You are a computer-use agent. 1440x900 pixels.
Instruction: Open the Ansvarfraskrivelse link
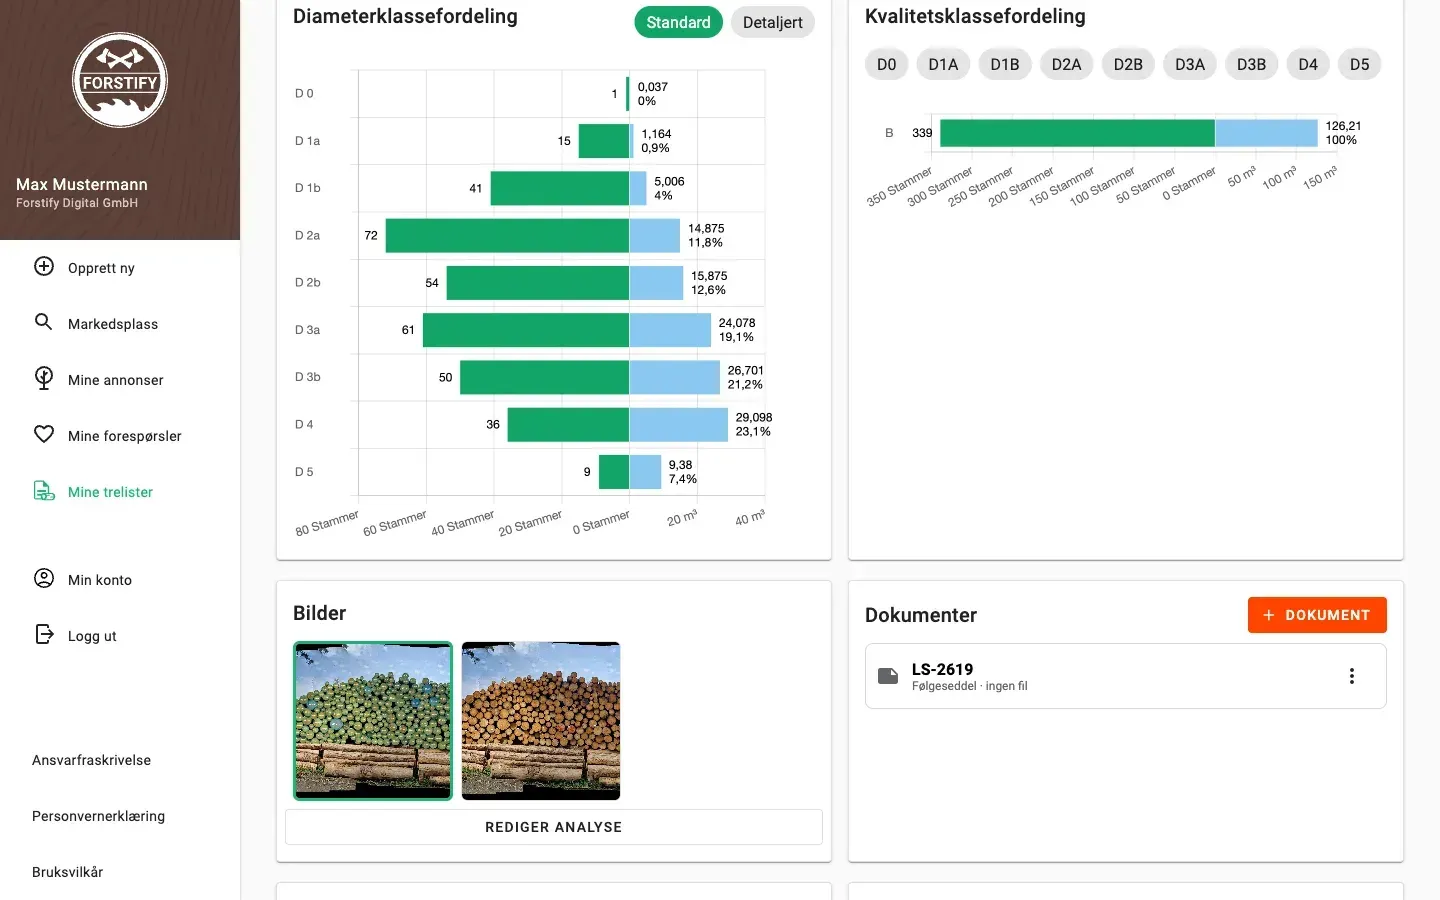coord(91,760)
